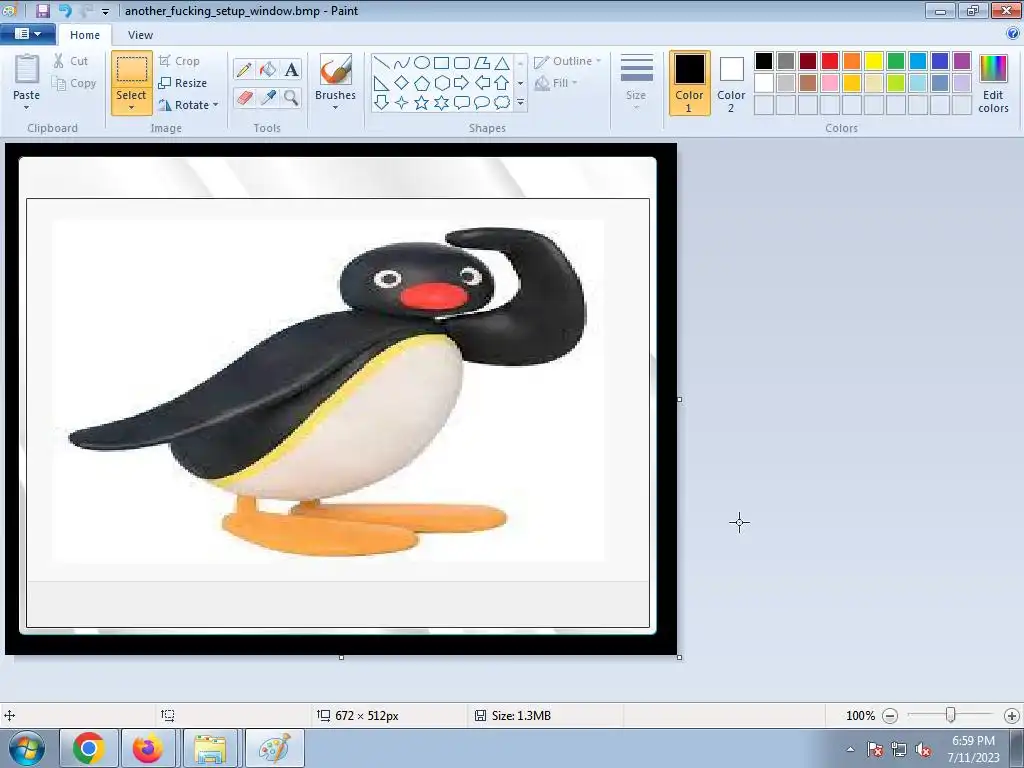Expand the Shapes gallery more arrow
1024x768 pixels.
(x=520, y=103)
